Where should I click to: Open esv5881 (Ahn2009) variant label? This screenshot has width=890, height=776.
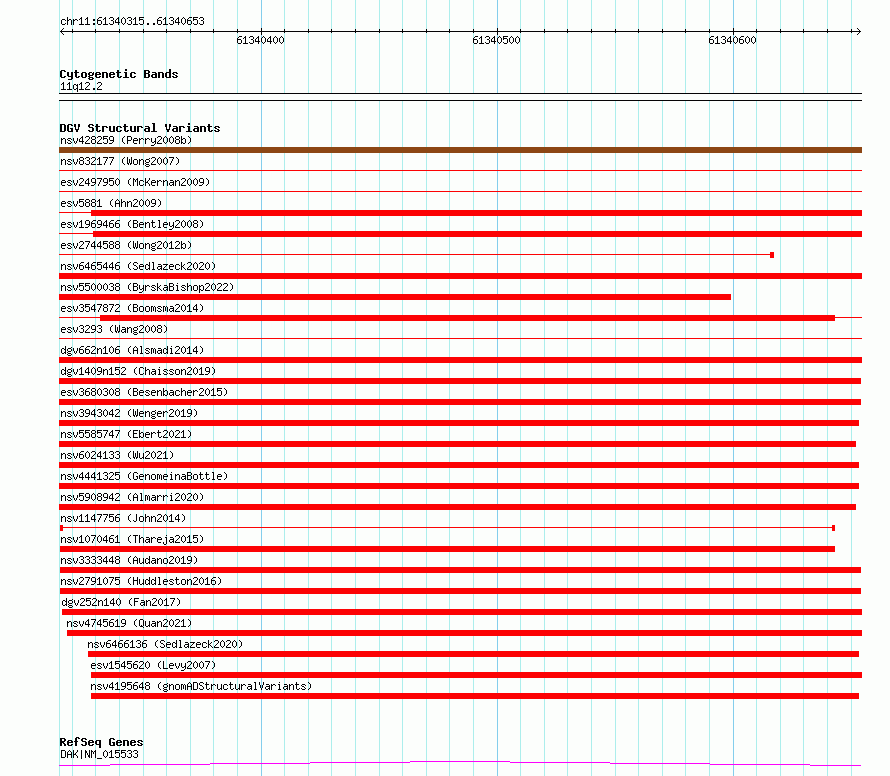111,203
